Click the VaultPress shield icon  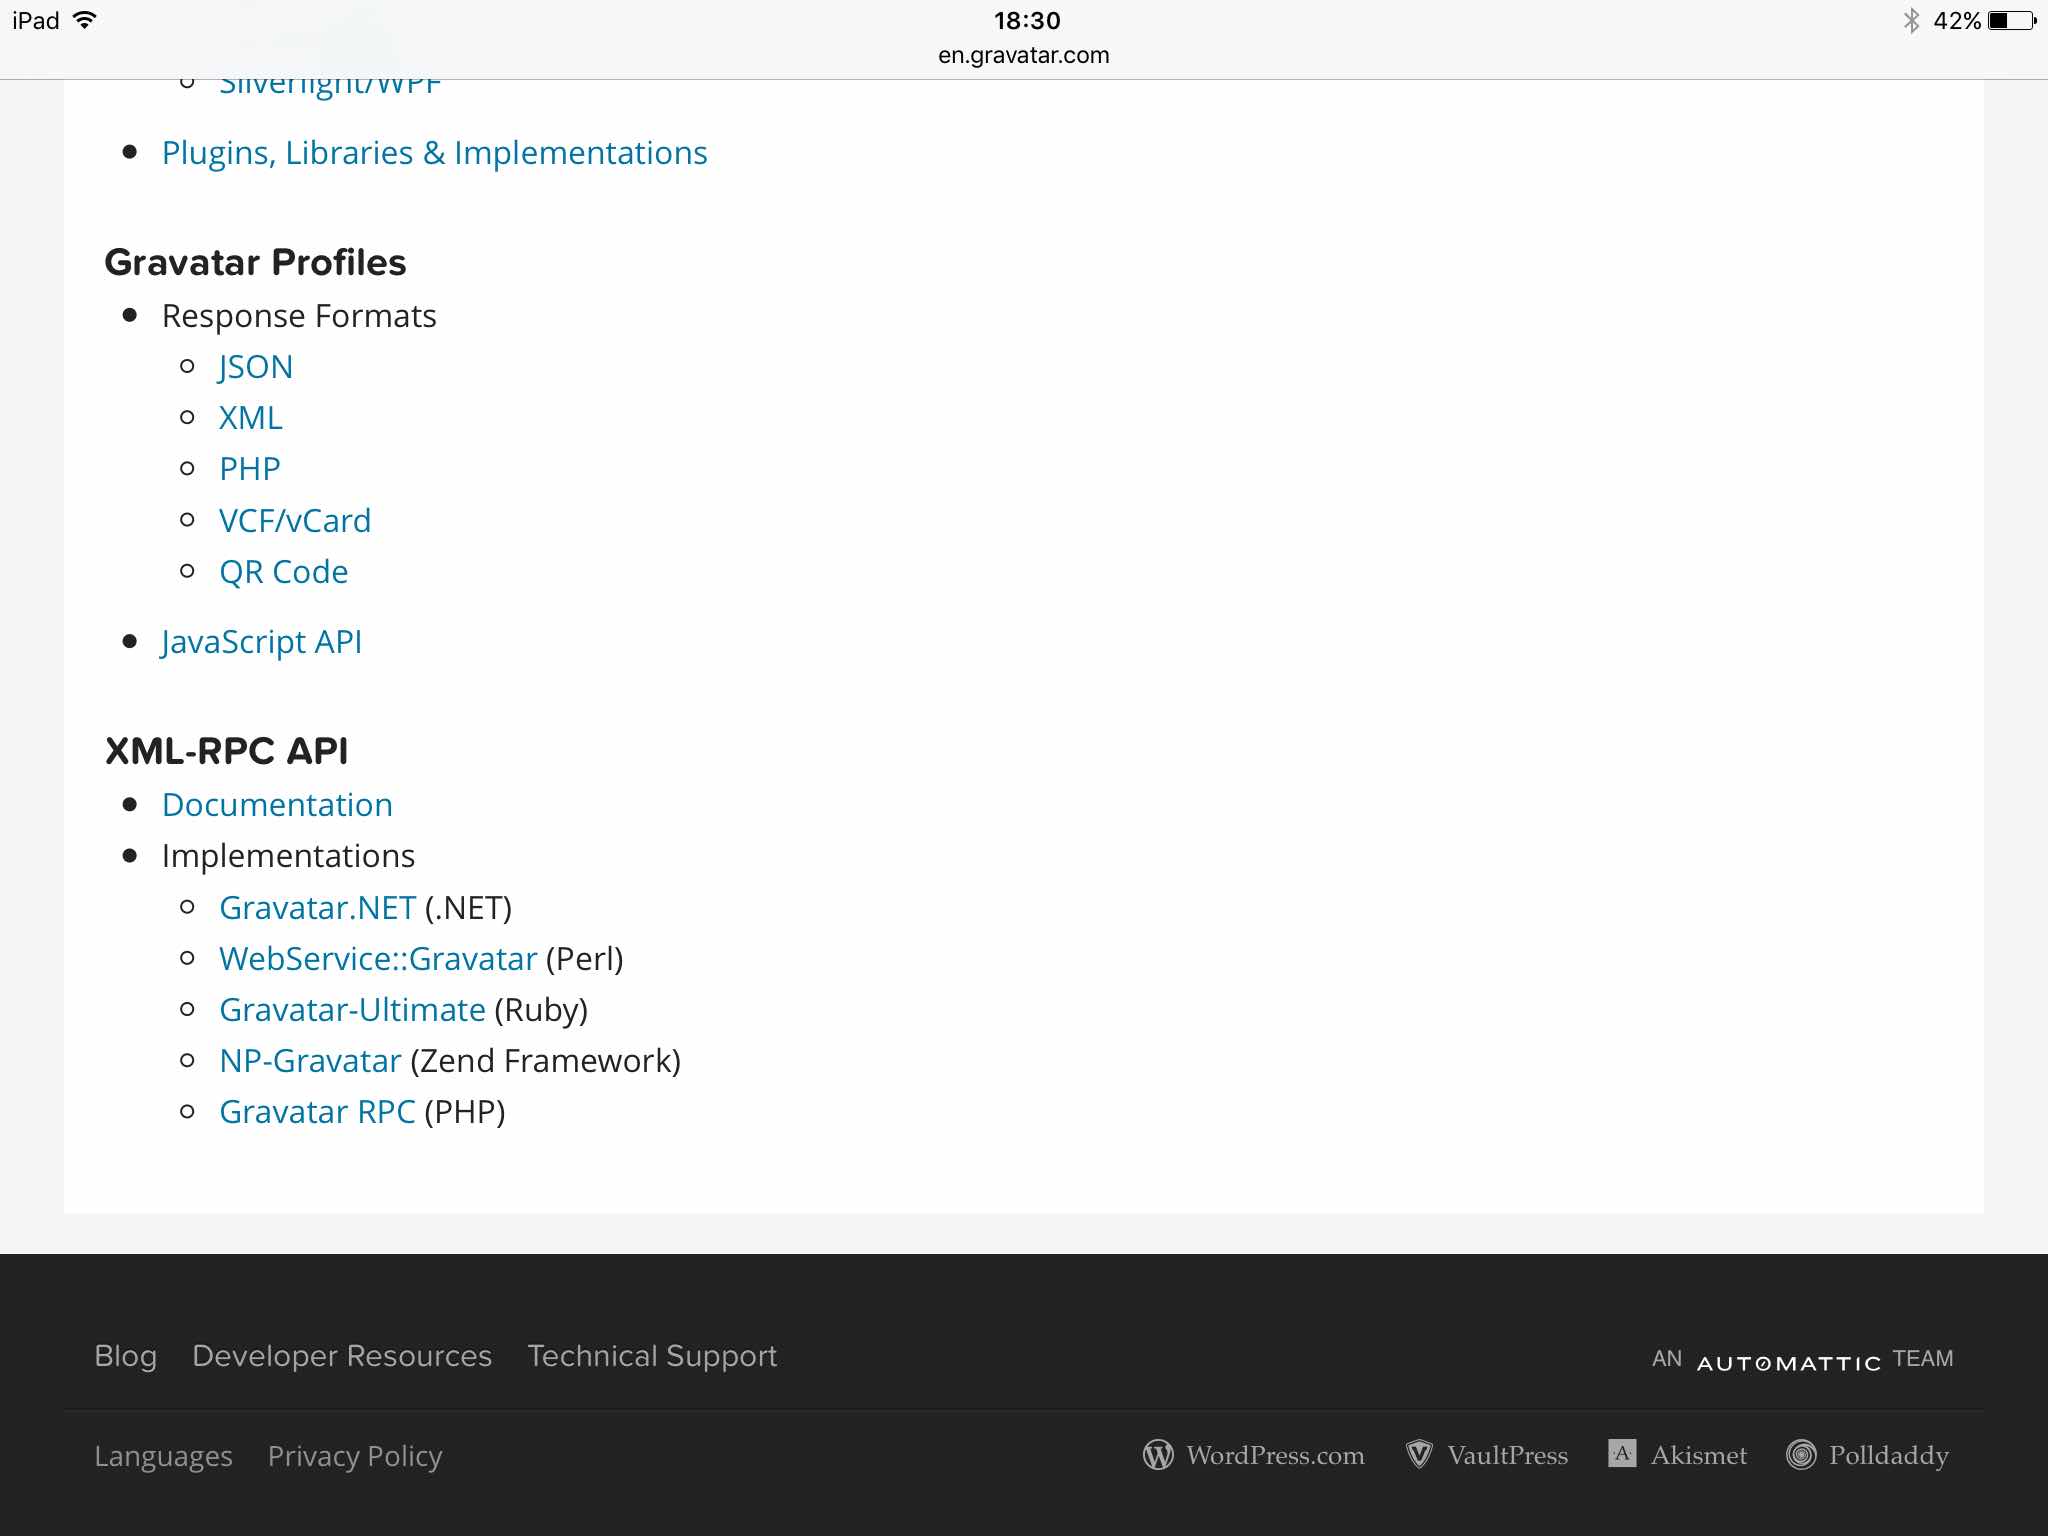(1419, 1454)
